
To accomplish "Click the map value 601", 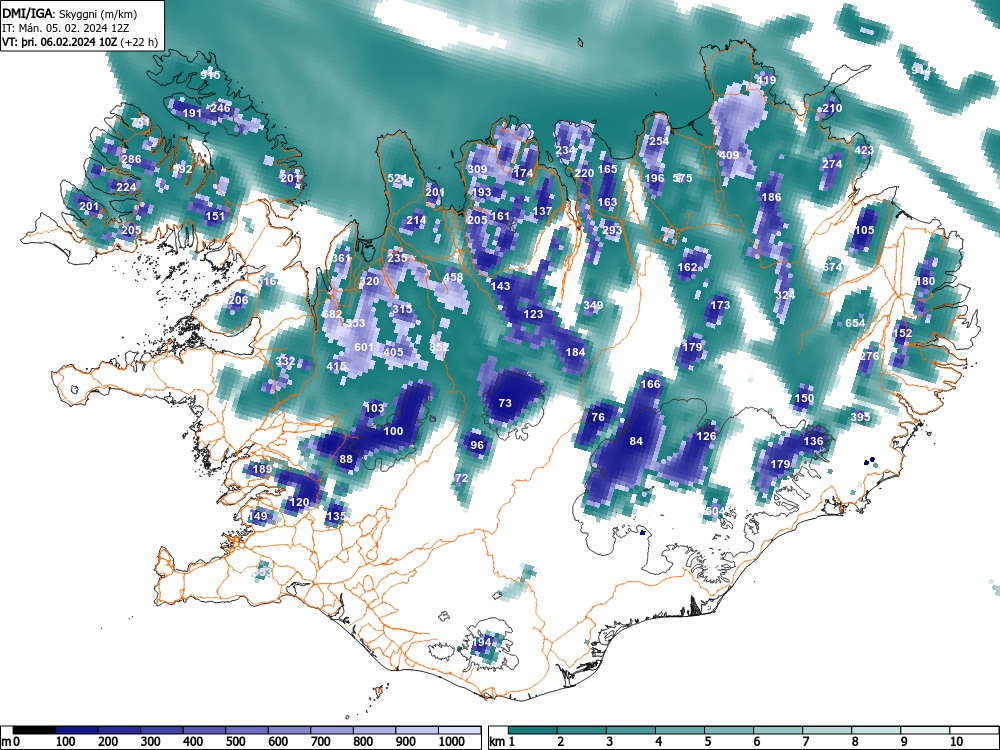I will (364, 348).
